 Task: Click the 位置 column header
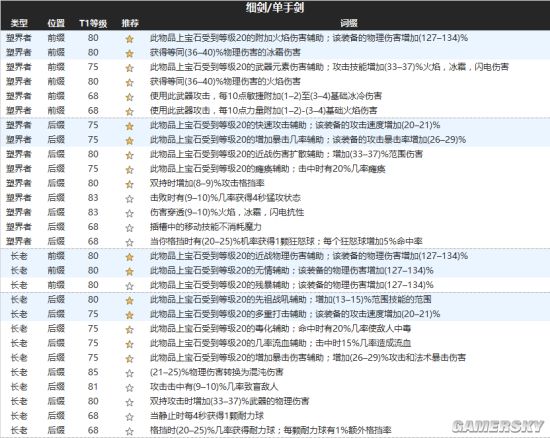(56, 23)
